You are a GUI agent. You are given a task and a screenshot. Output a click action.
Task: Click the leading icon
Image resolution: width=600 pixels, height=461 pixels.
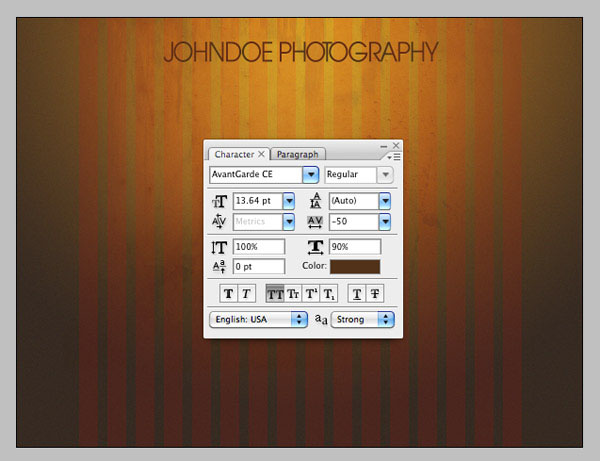click(315, 201)
